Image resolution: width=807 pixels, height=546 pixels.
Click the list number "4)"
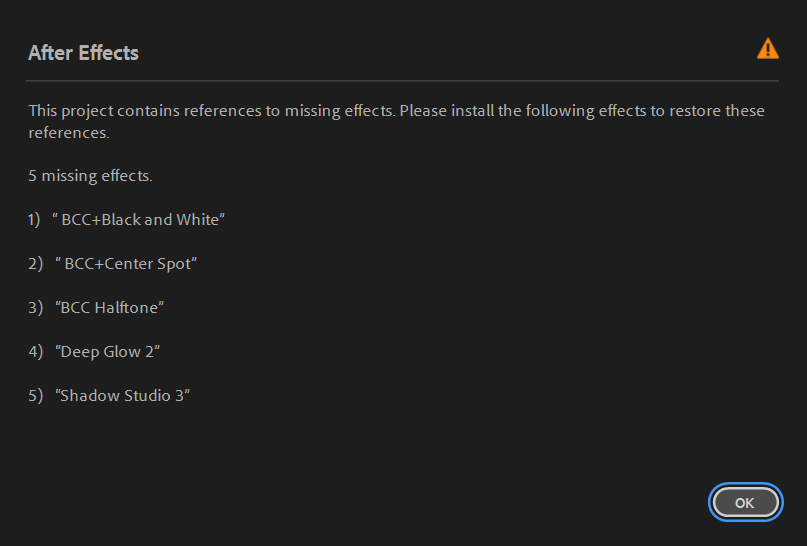click(35, 352)
